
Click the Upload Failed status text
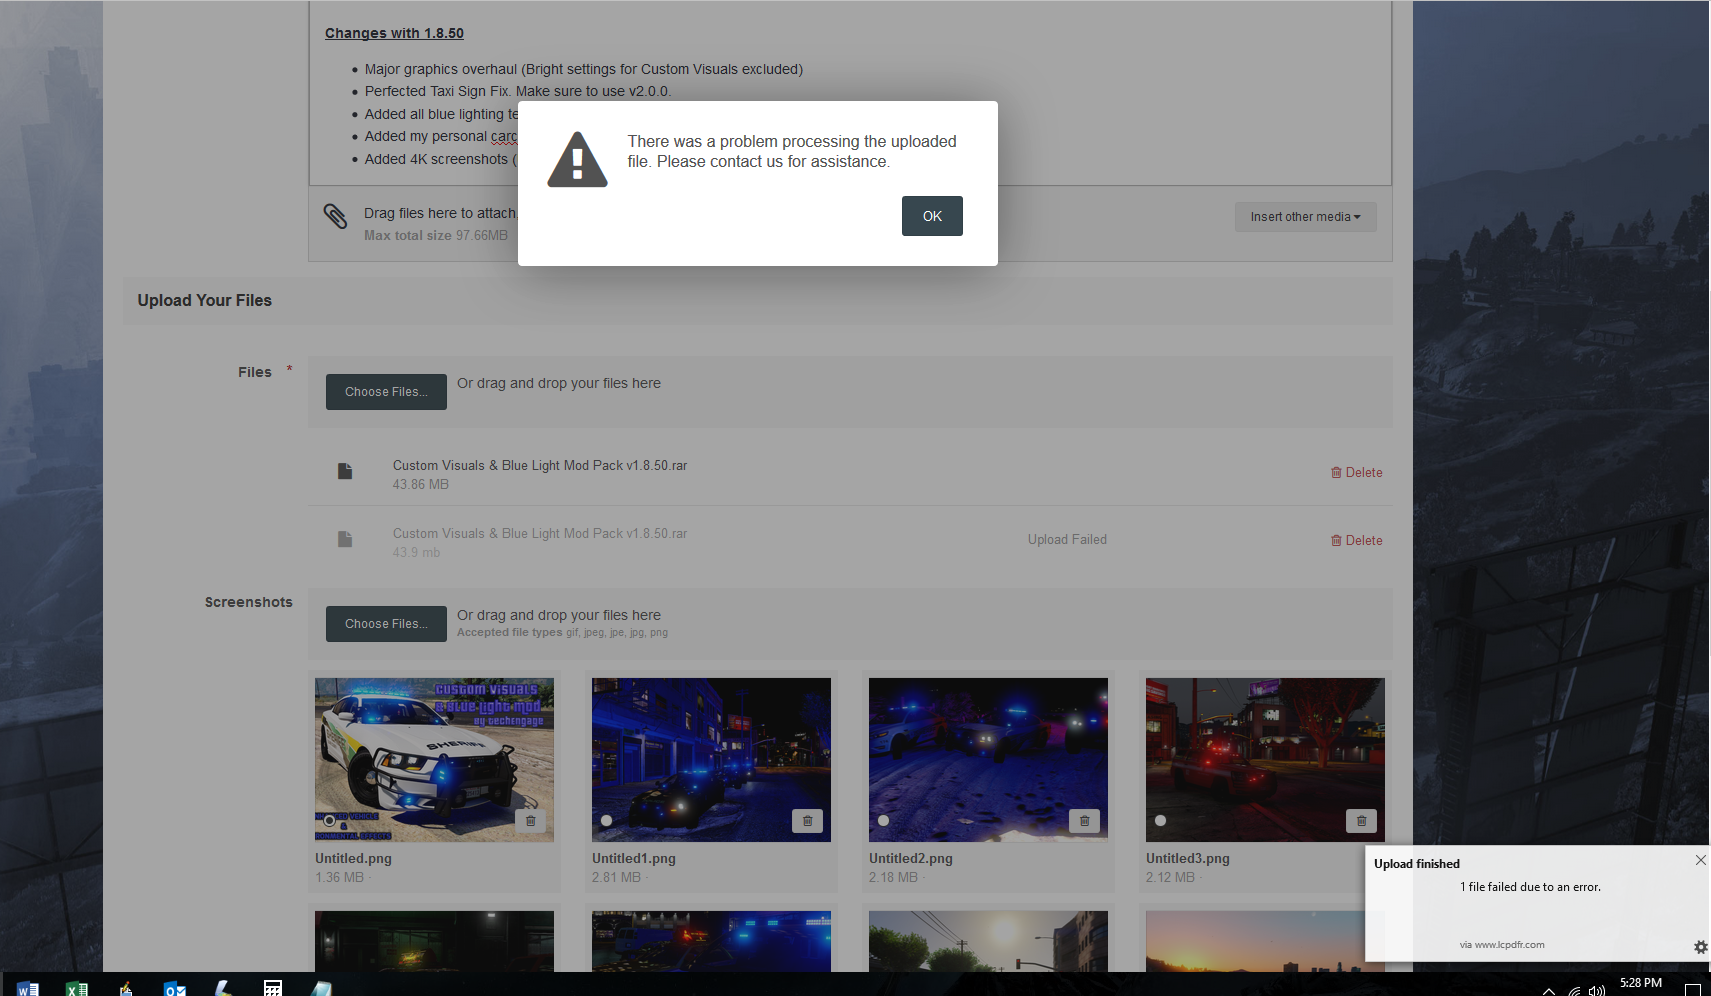click(x=1067, y=540)
